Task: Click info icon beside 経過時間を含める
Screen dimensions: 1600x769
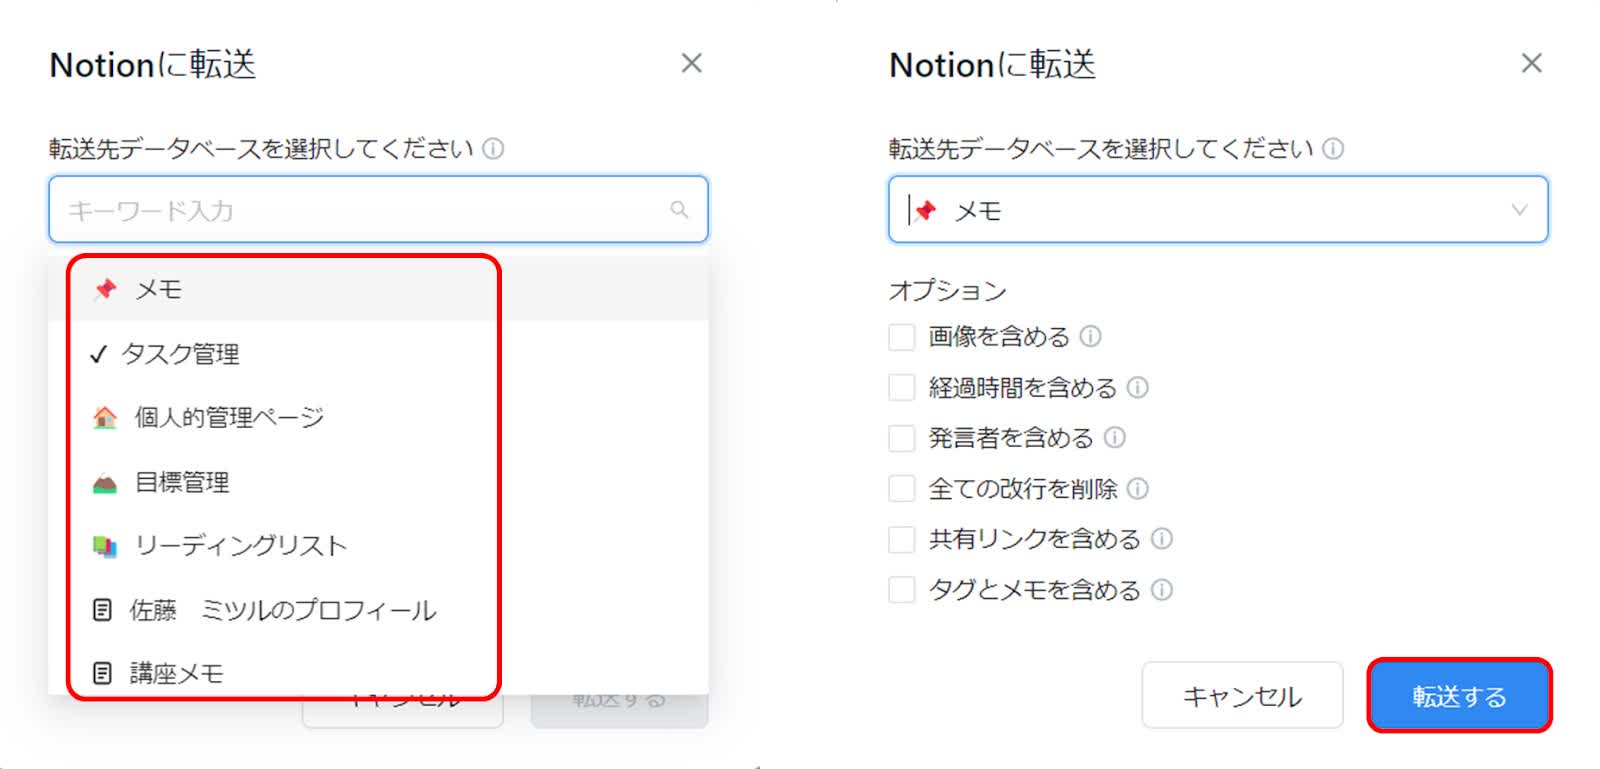Action: click(1138, 387)
